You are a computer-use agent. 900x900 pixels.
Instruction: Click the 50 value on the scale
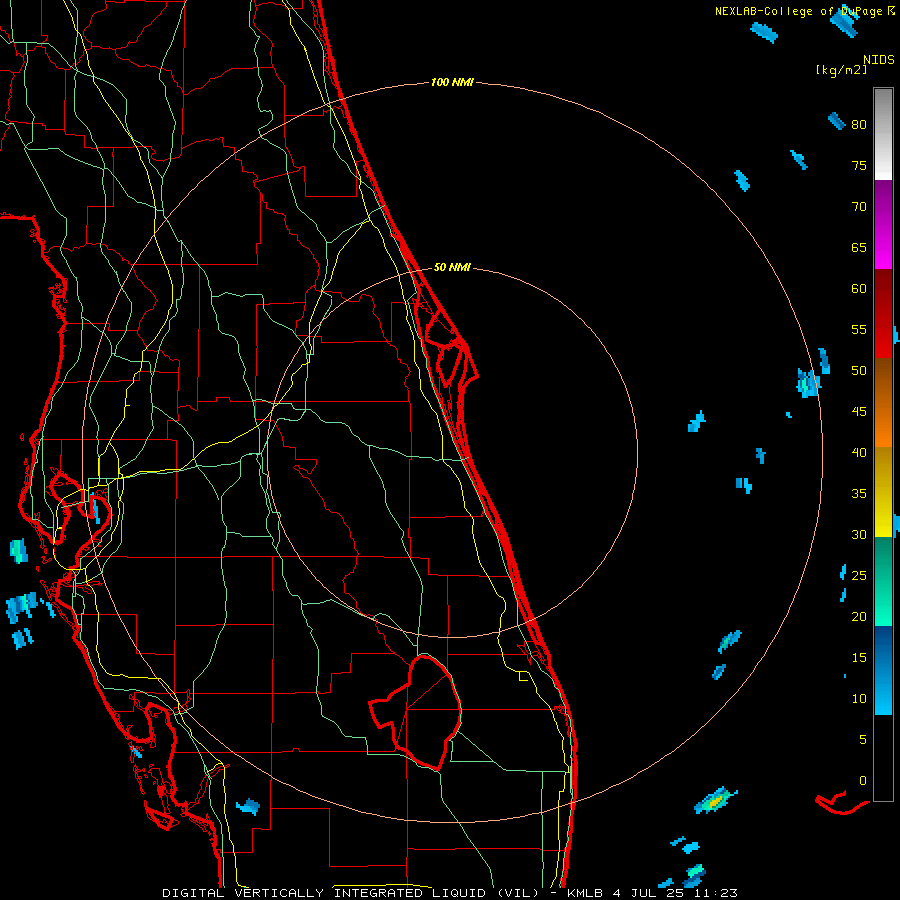[859, 371]
